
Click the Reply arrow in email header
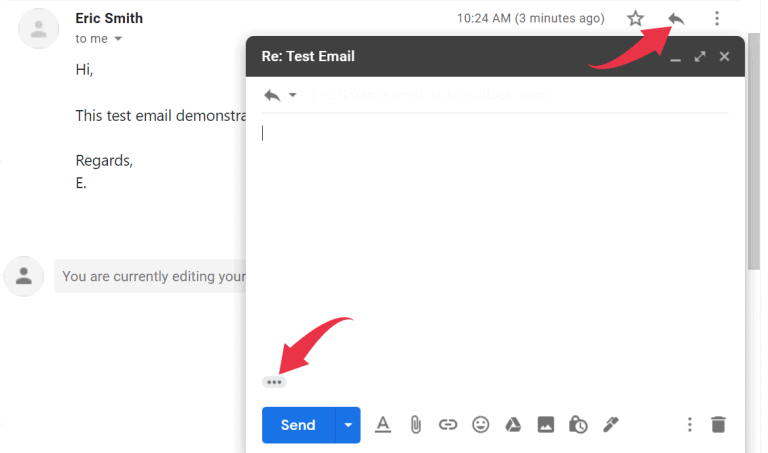pyautogui.click(x=676, y=18)
